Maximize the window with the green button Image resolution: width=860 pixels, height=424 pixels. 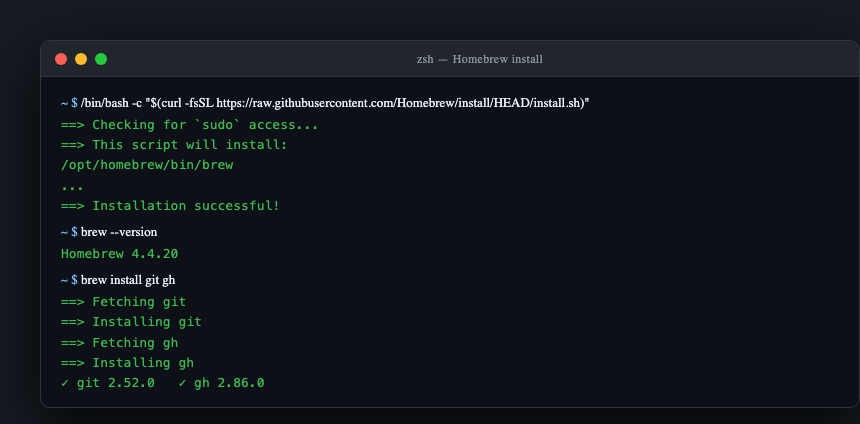coord(101,59)
